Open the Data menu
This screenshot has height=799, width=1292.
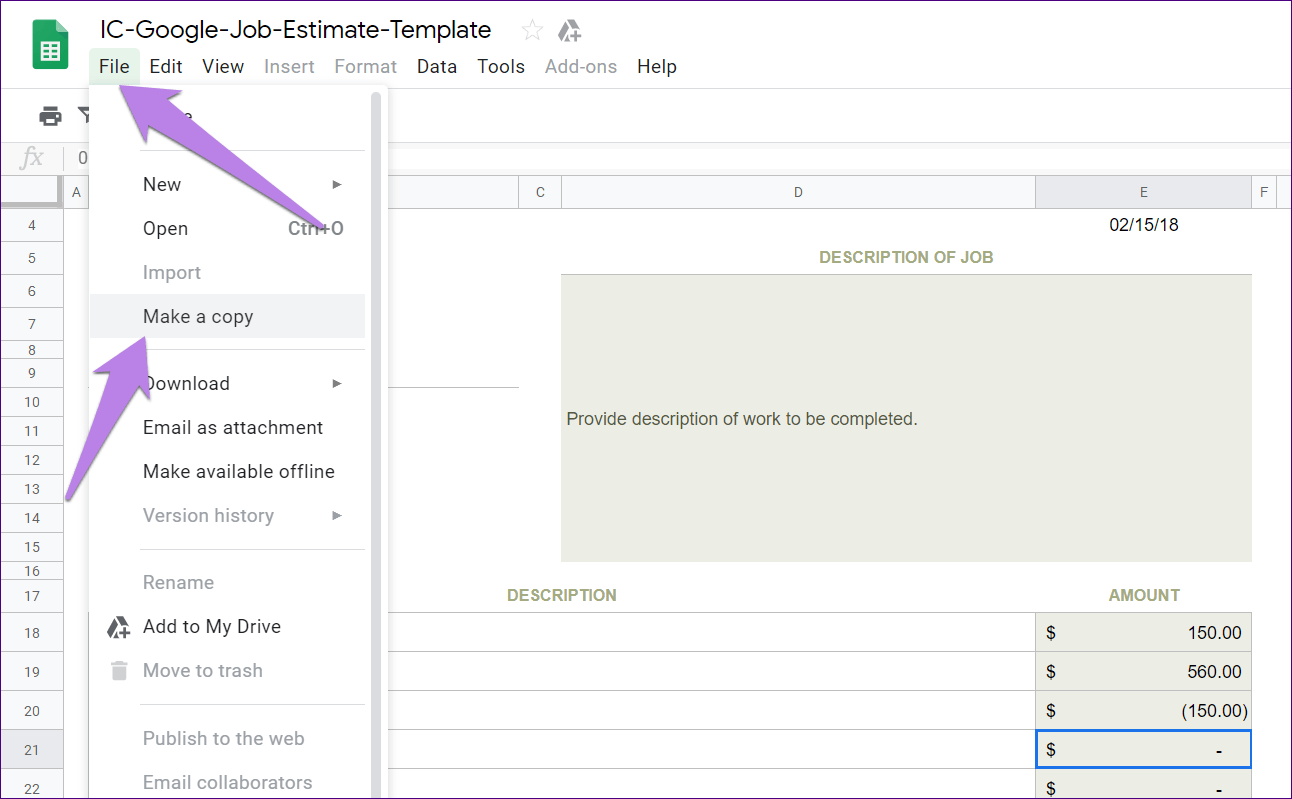pos(437,67)
